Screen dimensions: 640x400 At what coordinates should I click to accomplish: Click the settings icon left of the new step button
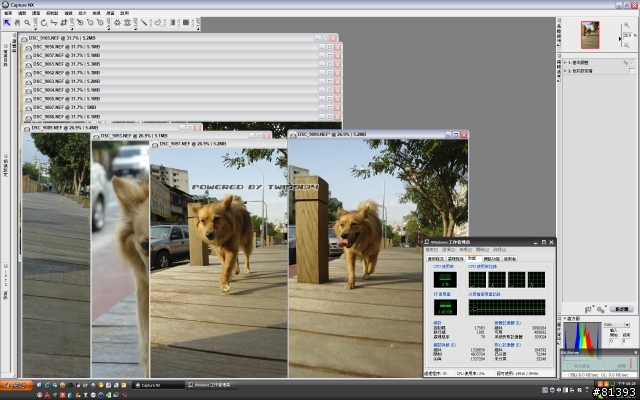tap(588, 309)
